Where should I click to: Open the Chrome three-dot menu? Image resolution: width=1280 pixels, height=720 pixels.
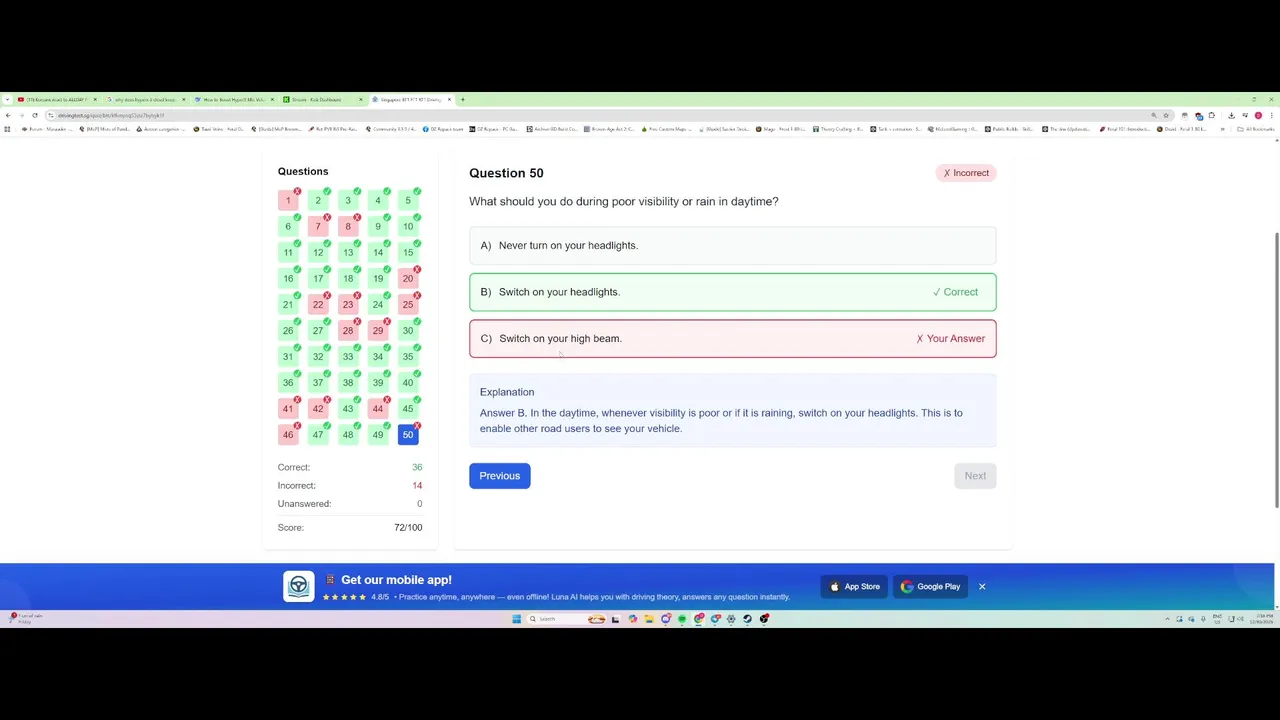[x=1272, y=115]
